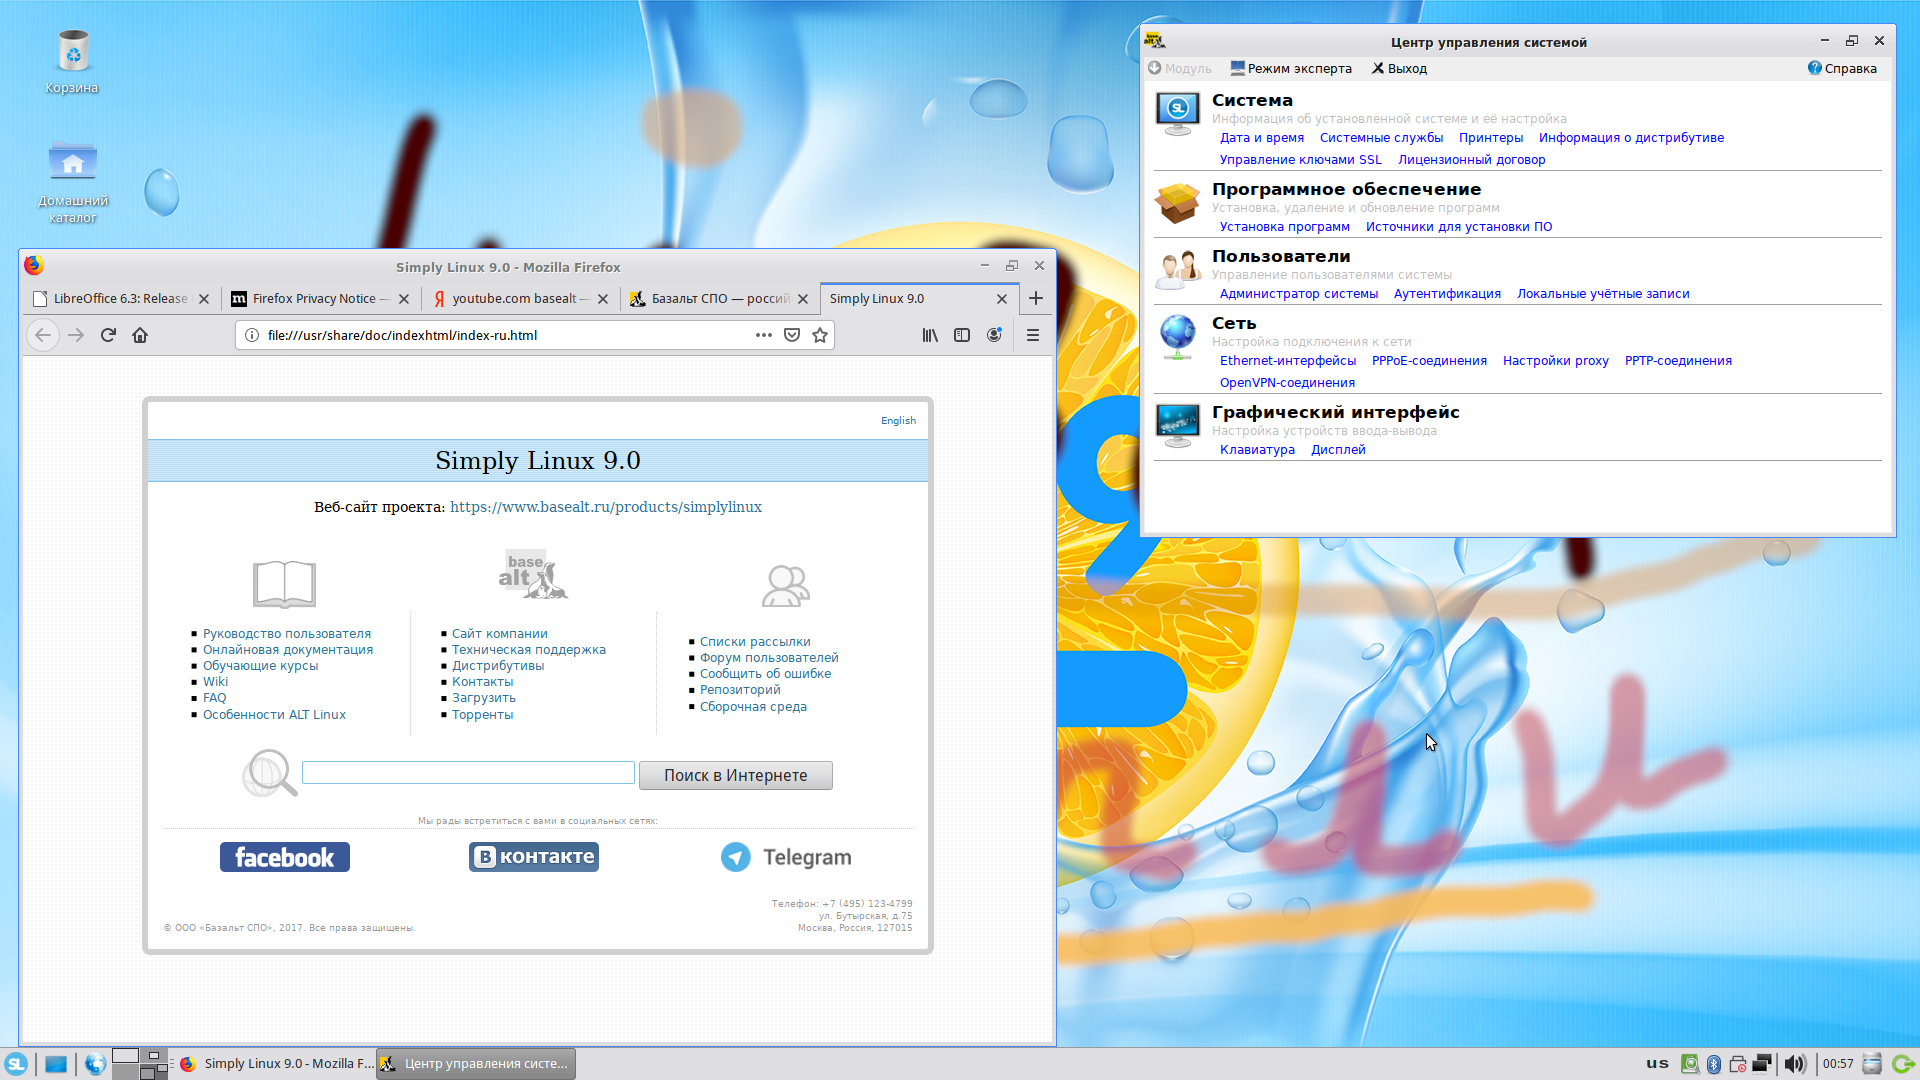Toggle Firefox sidebar view icon
The width and height of the screenshot is (1920, 1080).
962,335
